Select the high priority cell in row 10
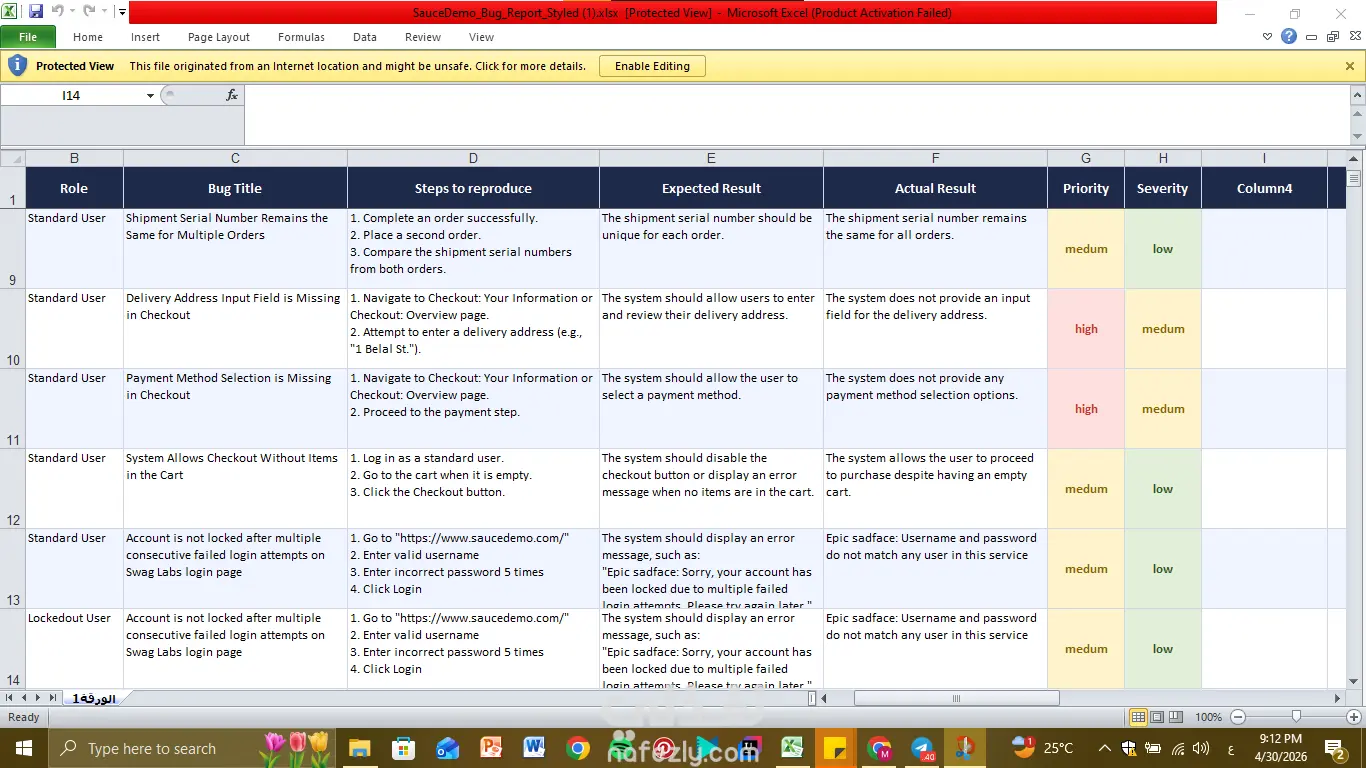 pyautogui.click(x=1086, y=329)
